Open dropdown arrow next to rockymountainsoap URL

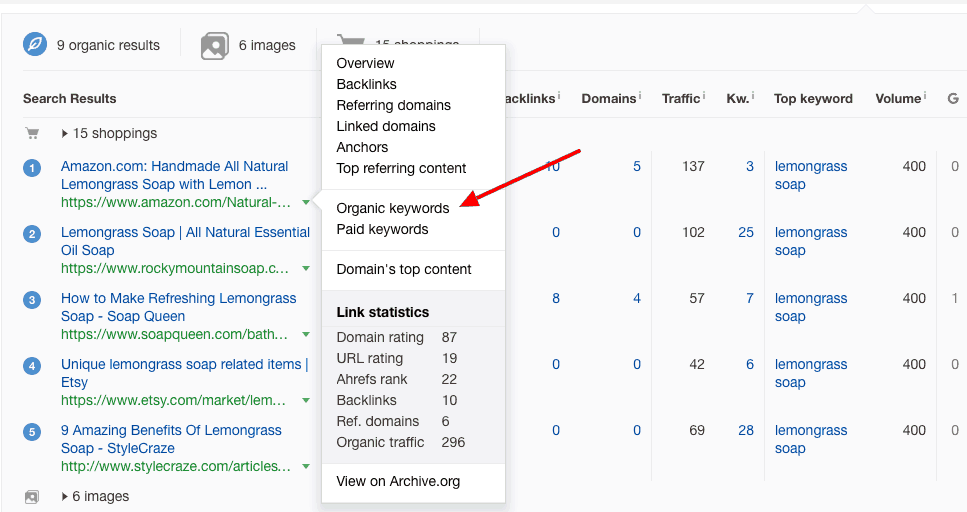(x=306, y=268)
